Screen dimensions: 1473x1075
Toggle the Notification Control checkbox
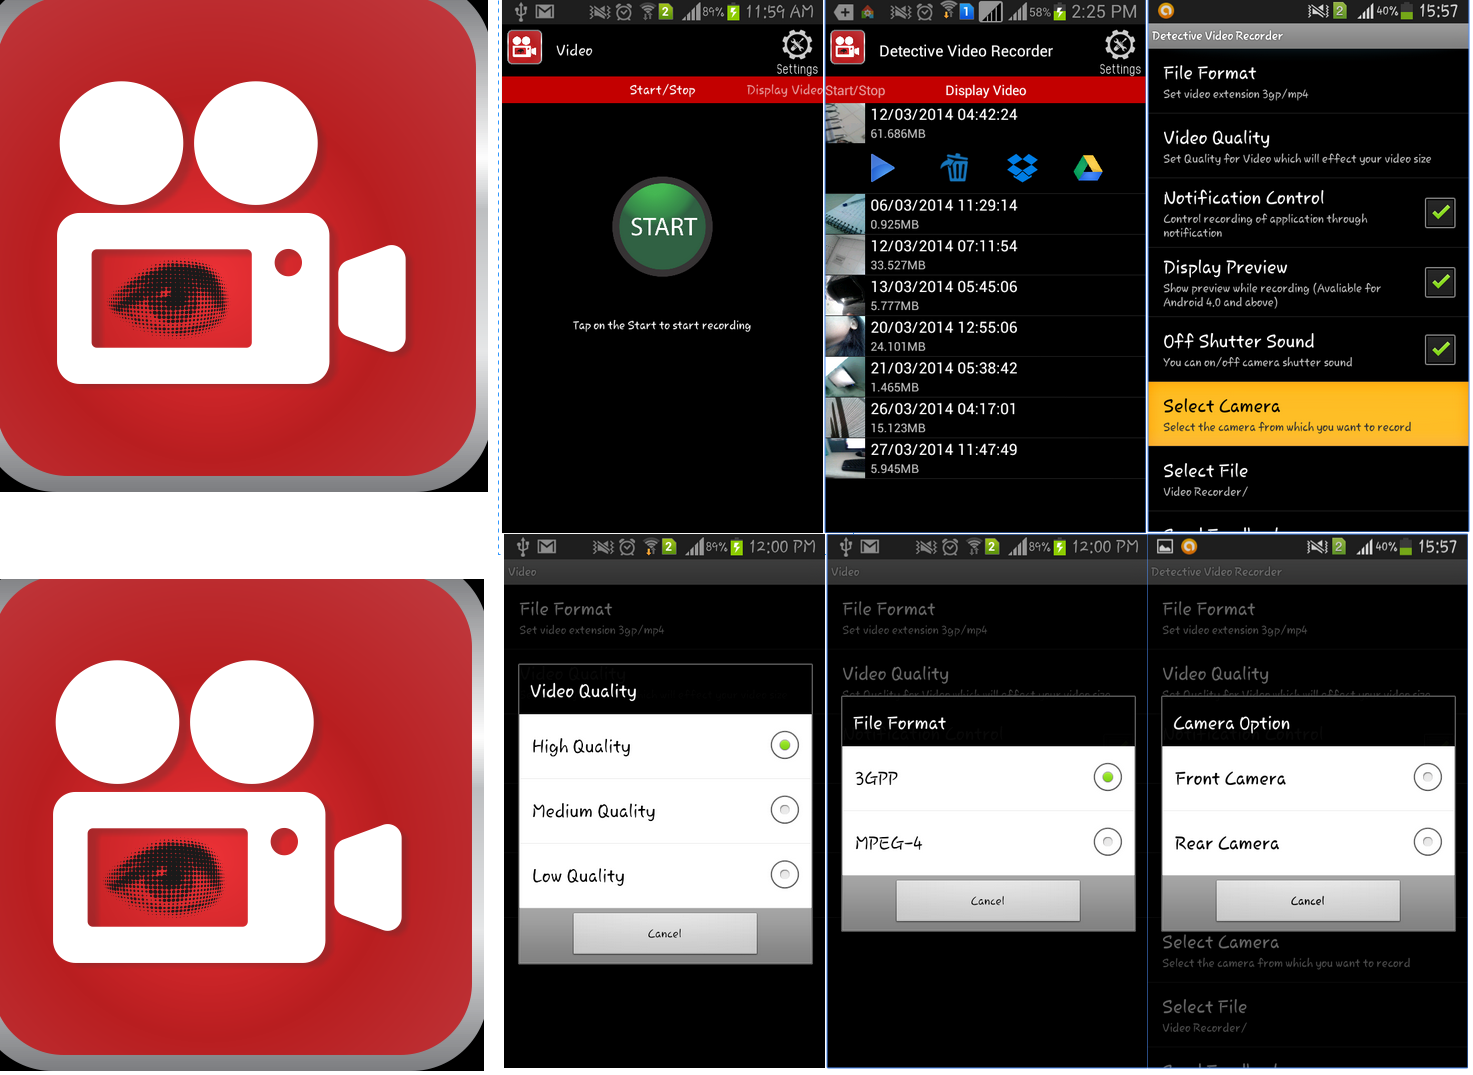coord(1440,212)
